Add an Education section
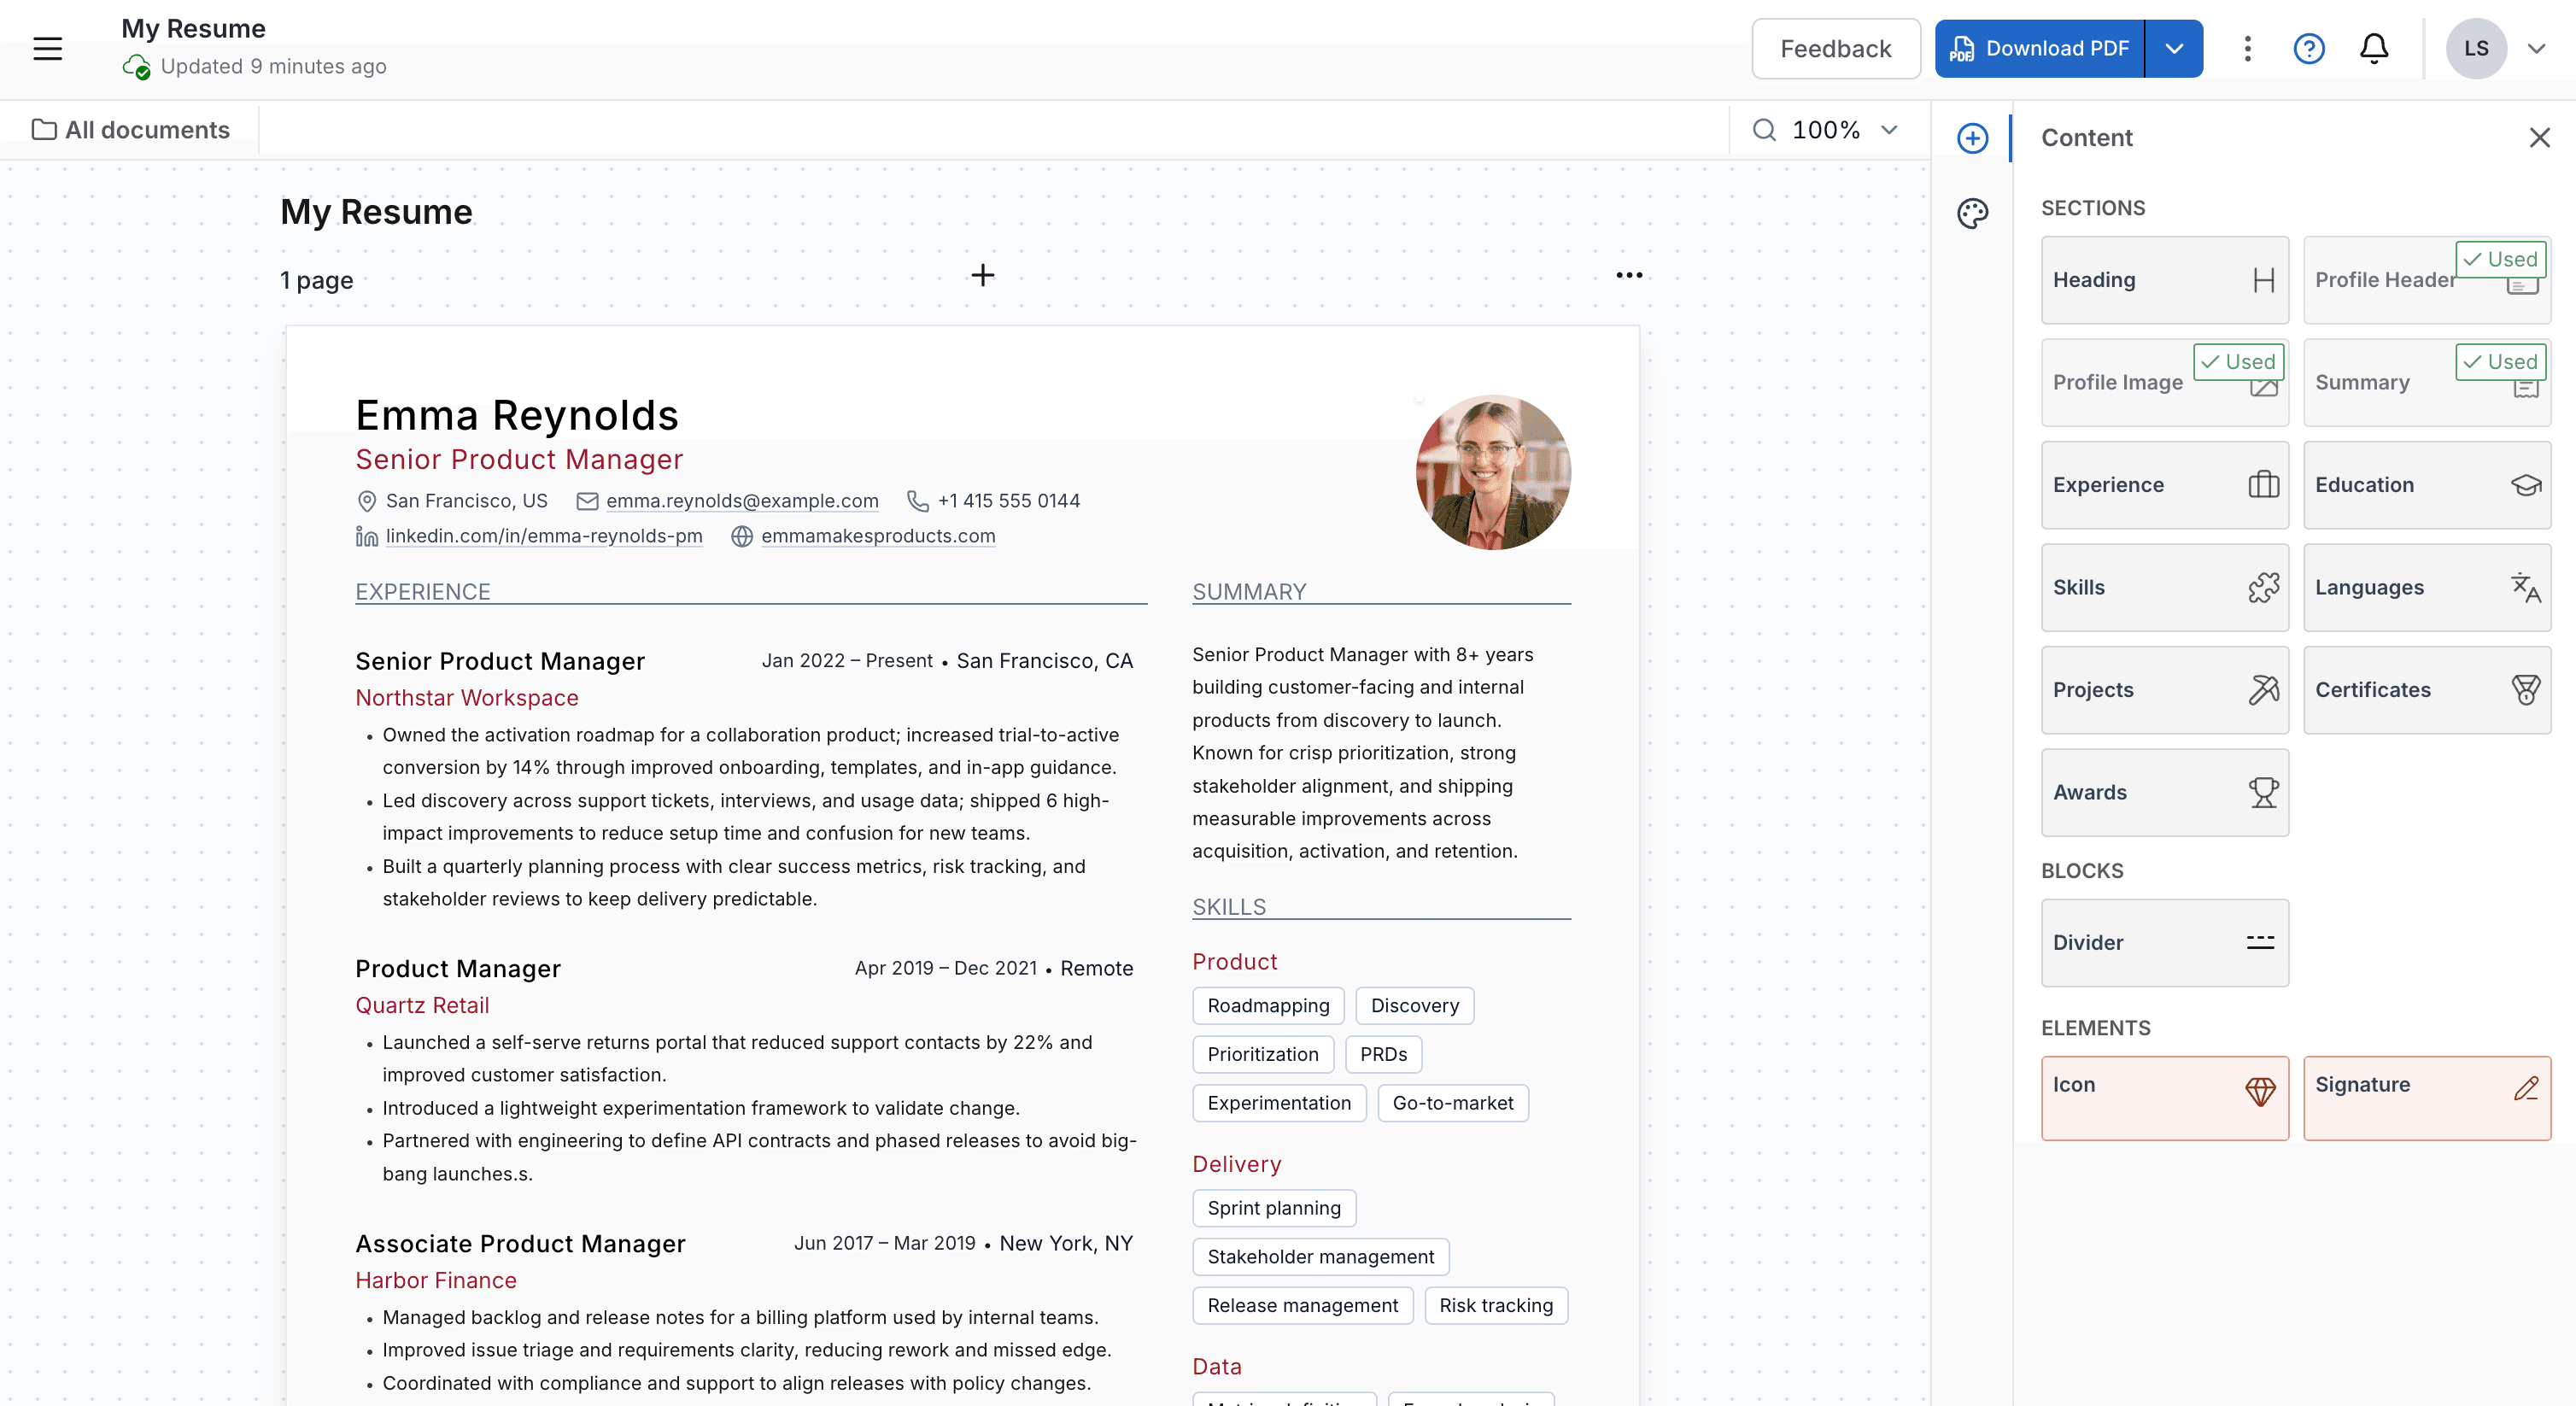 (x=2426, y=485)
